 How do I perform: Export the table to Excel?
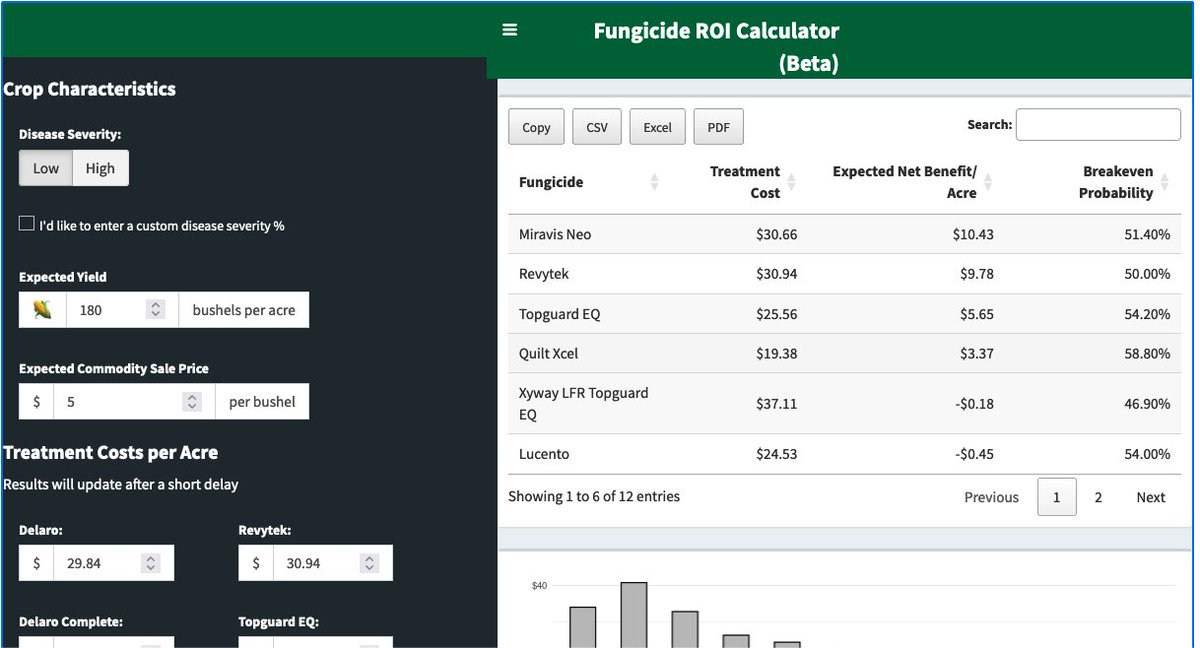[657, 127]
